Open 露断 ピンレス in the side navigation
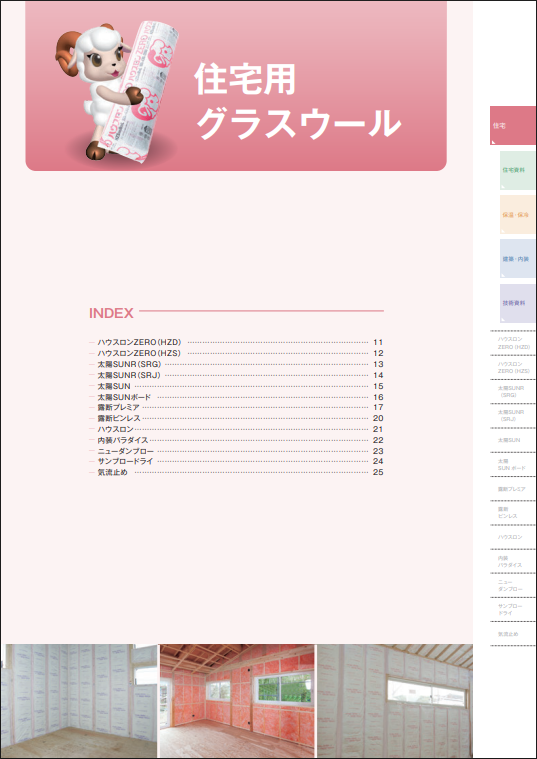The image size is (537, 759). 513,513
